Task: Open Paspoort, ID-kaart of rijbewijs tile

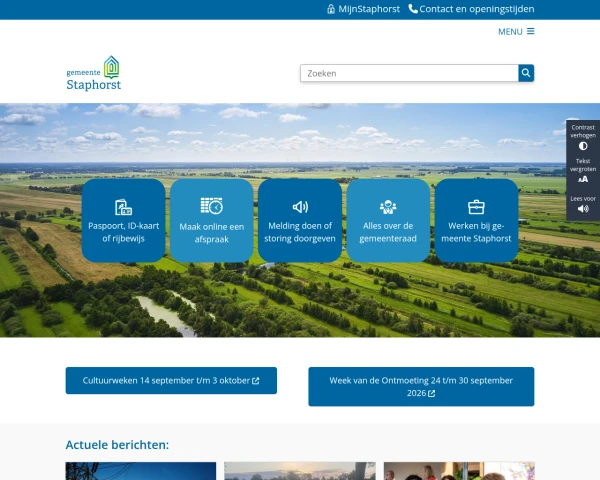Action: (x=123, y=220)
